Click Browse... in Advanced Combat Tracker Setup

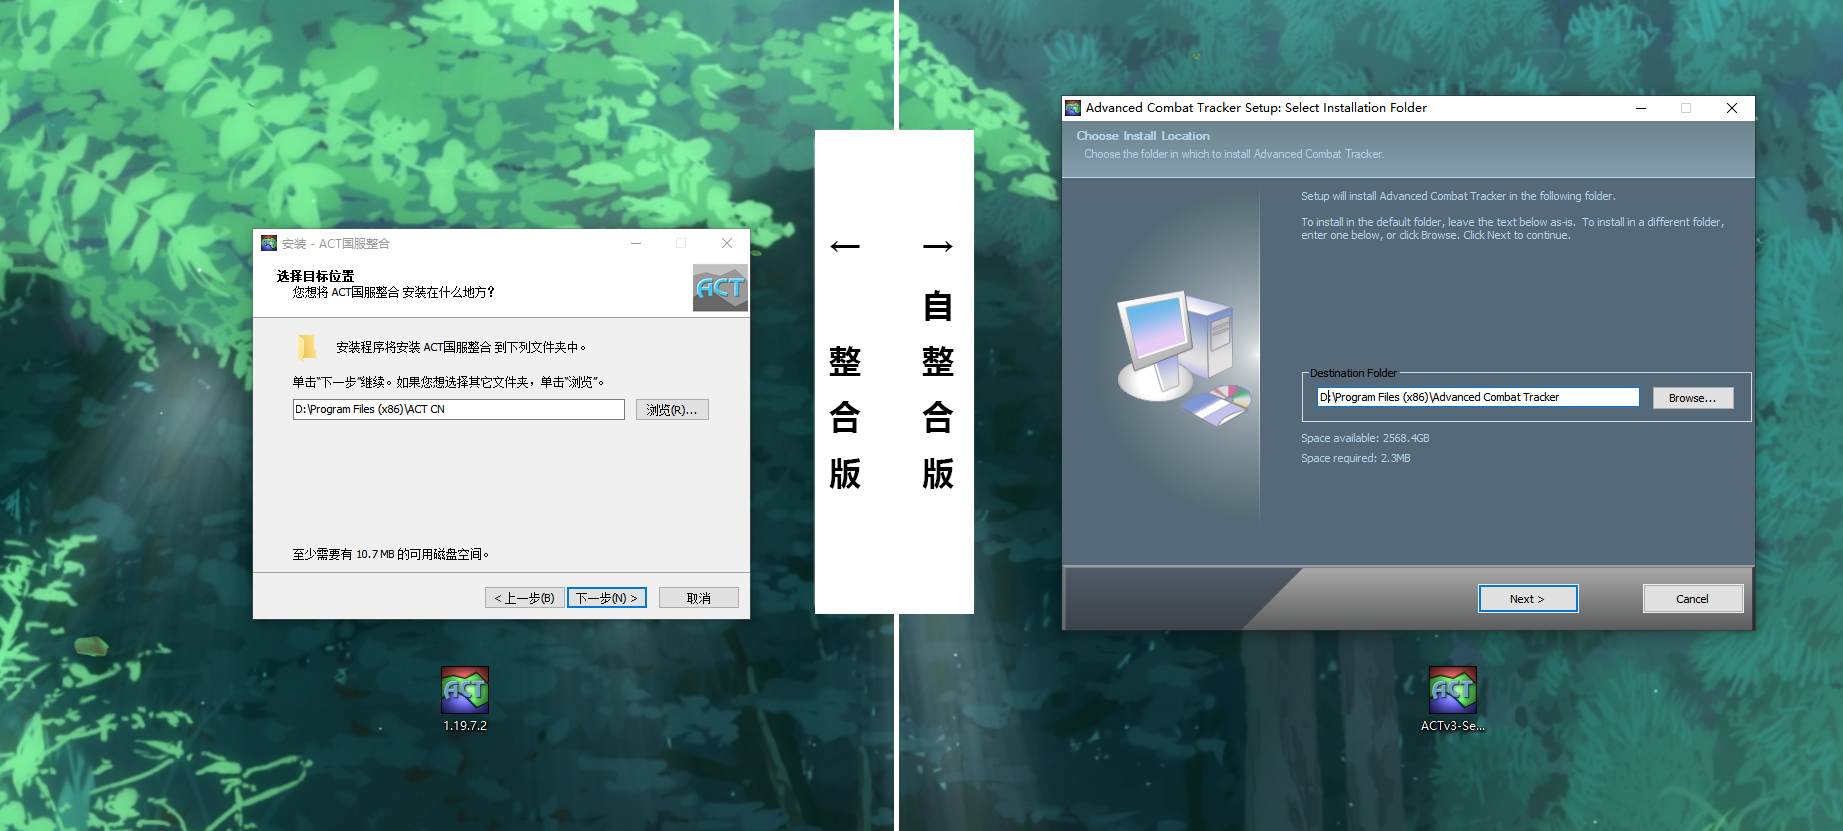pos(1692,398)
